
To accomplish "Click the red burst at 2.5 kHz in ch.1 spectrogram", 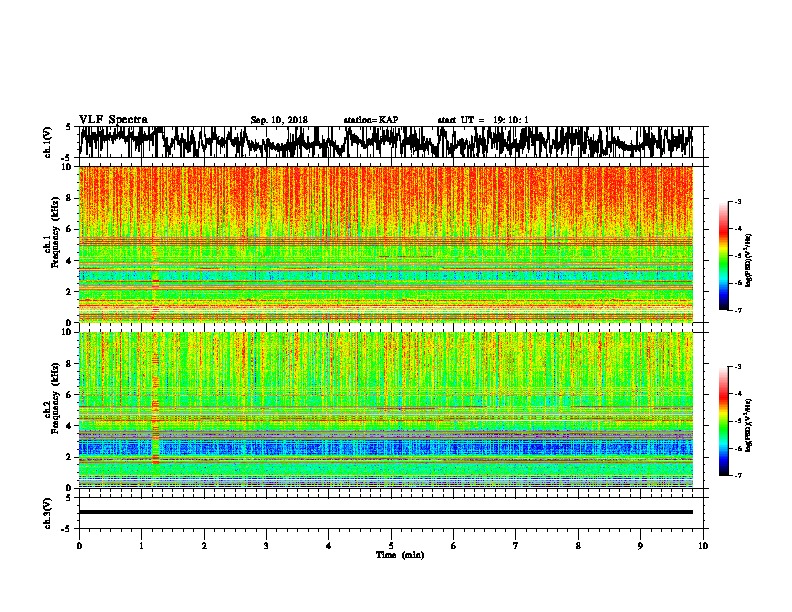I will pos(156,283).
